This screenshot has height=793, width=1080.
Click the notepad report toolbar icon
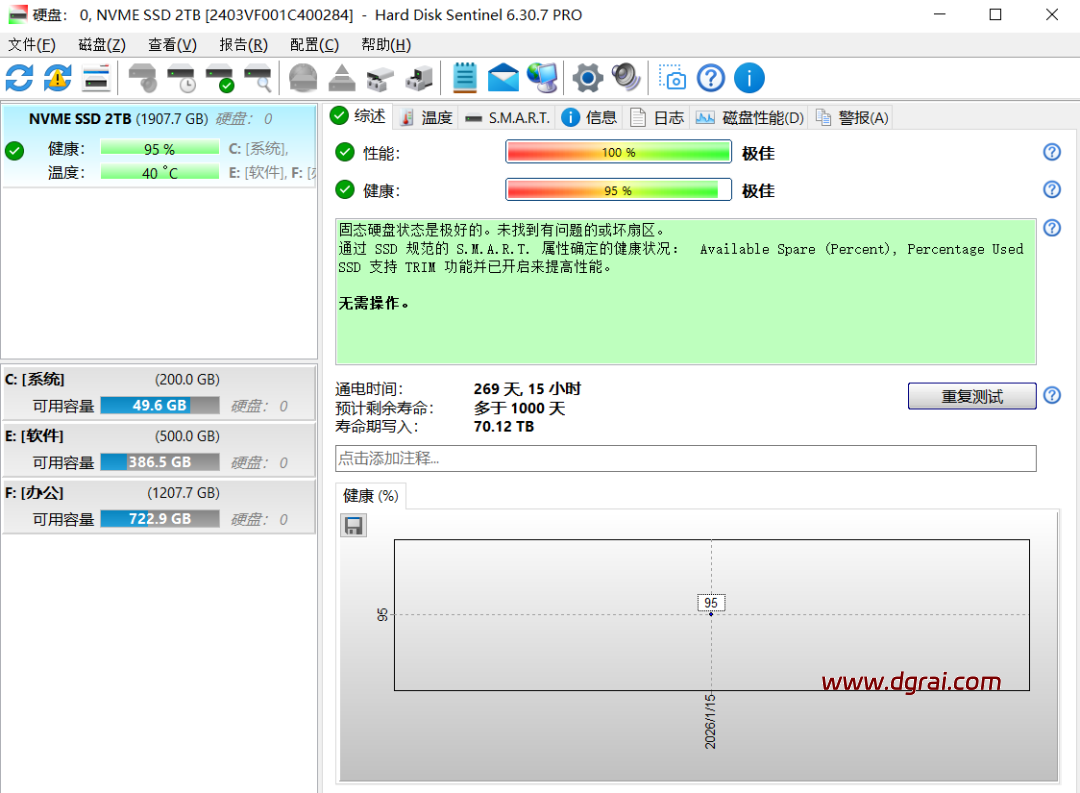click(464, 78)
